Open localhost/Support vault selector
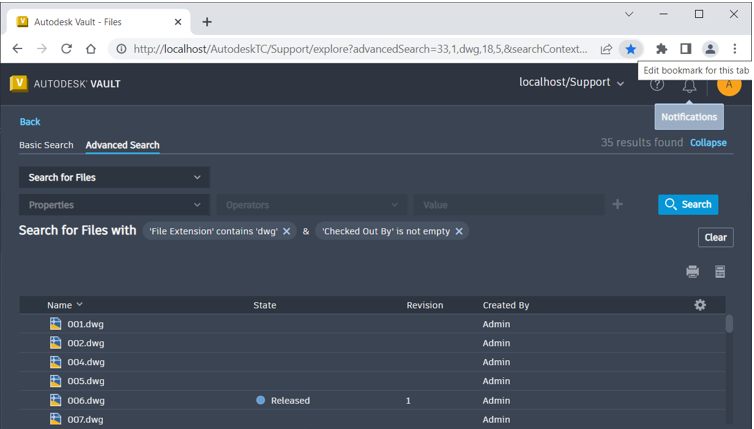Screen dimensions: 754x429 (x=571, y=82)
